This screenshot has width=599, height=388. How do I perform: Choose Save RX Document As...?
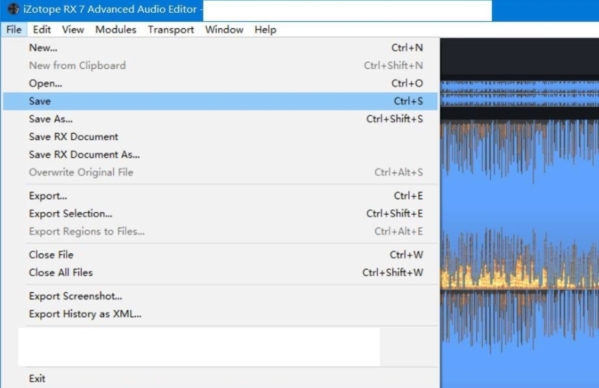tap(220, 154)
